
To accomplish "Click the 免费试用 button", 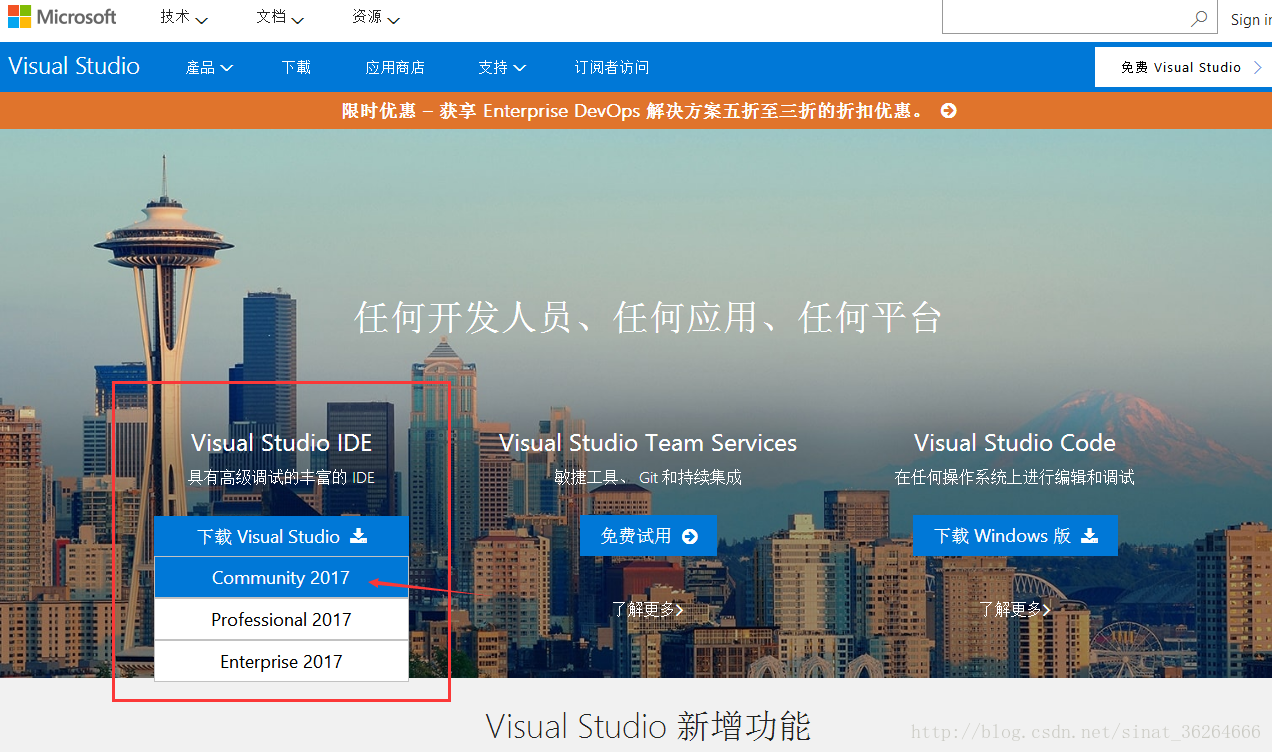I will (x=648, y=536).
